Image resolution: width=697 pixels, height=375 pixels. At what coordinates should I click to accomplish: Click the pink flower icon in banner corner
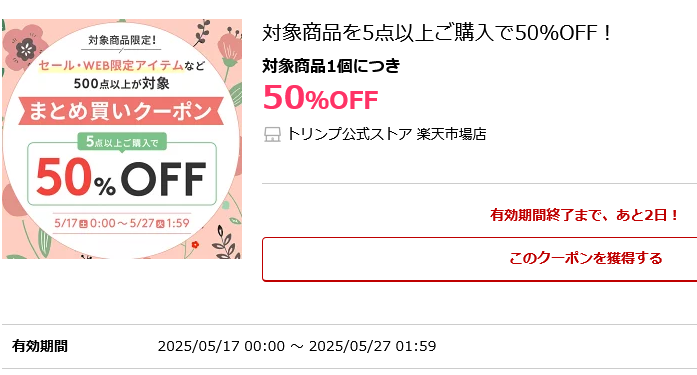coord(25,46)
